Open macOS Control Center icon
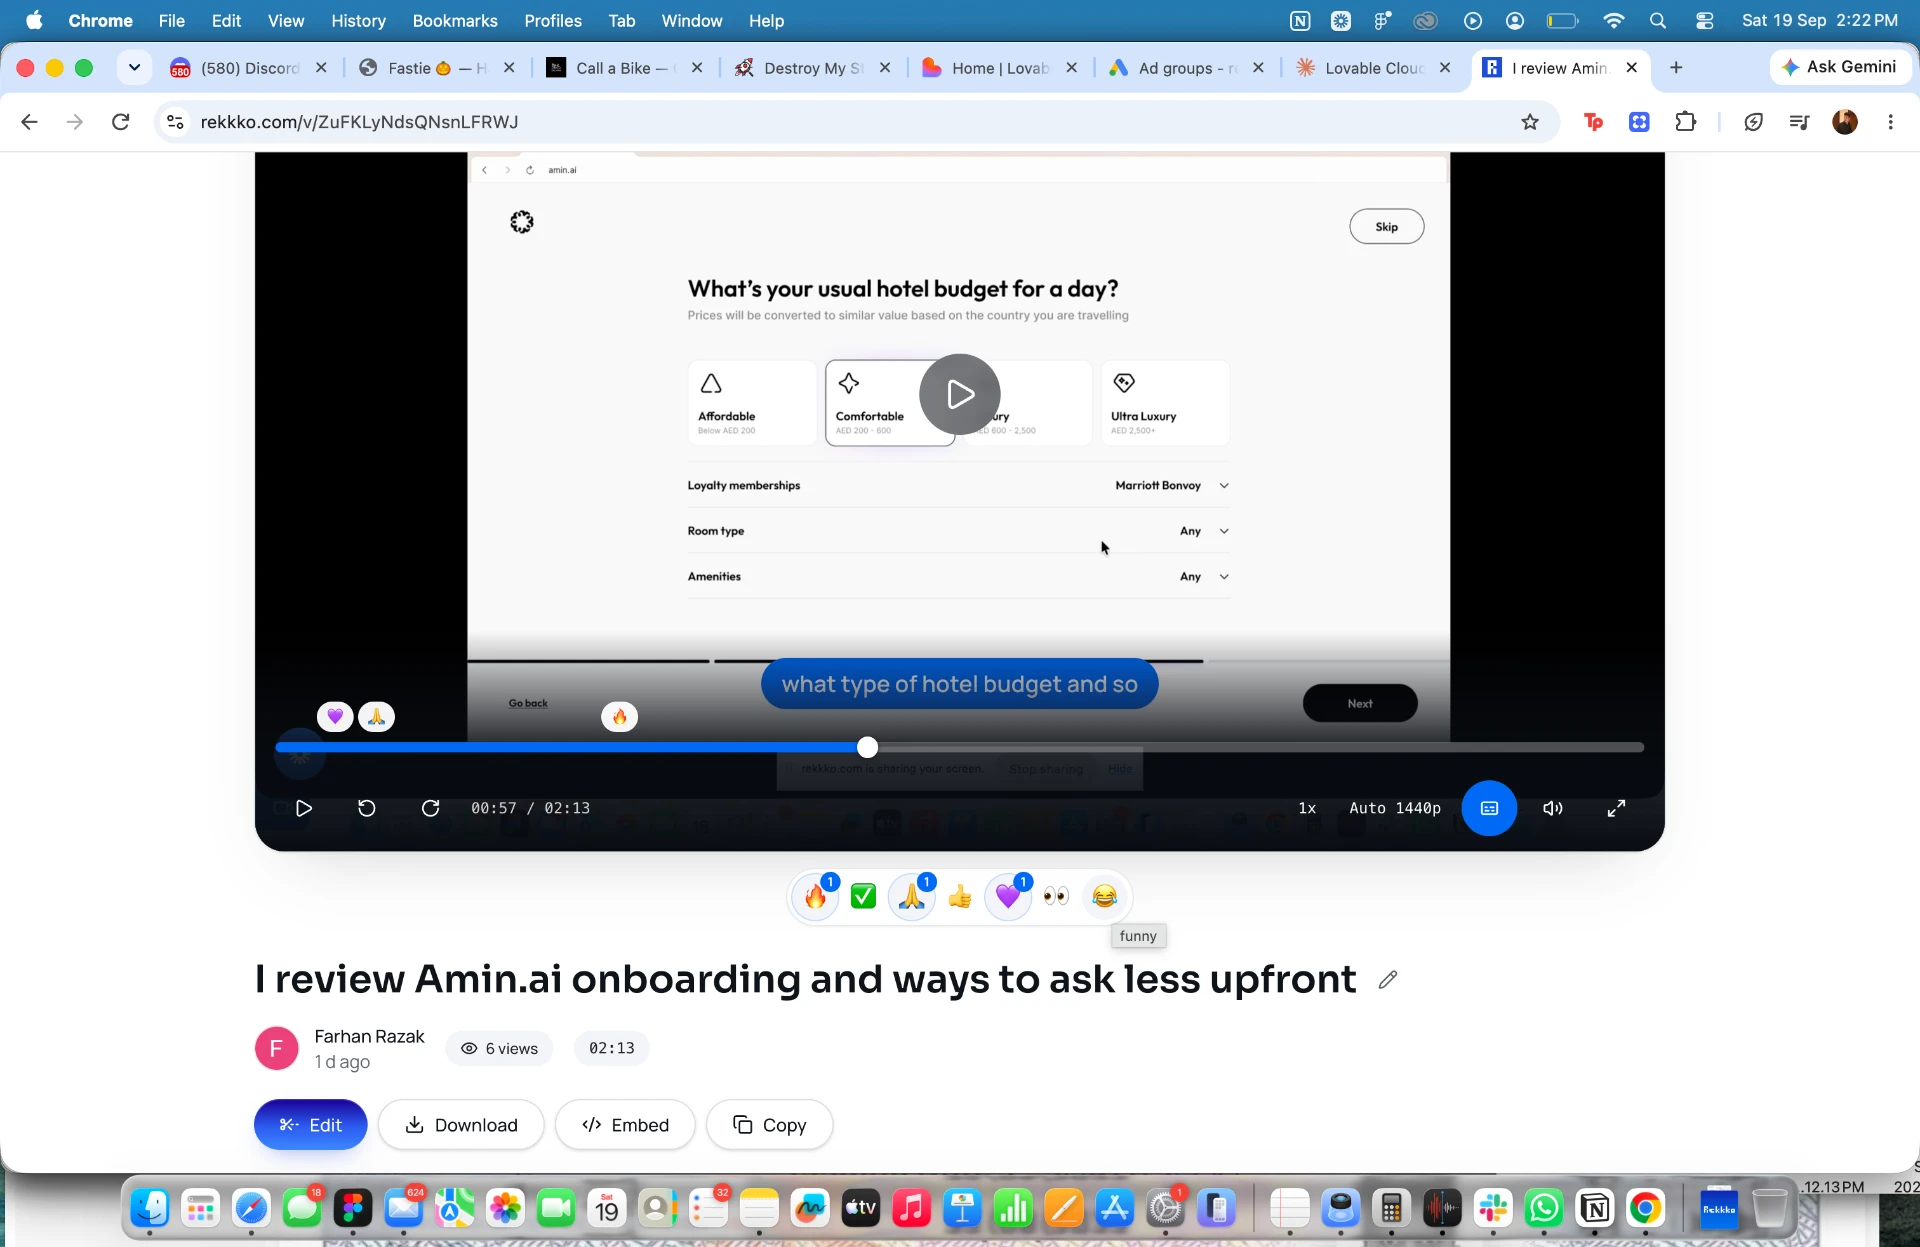Viewport: 1920px width, 1247px height. tap(1705, 20)
